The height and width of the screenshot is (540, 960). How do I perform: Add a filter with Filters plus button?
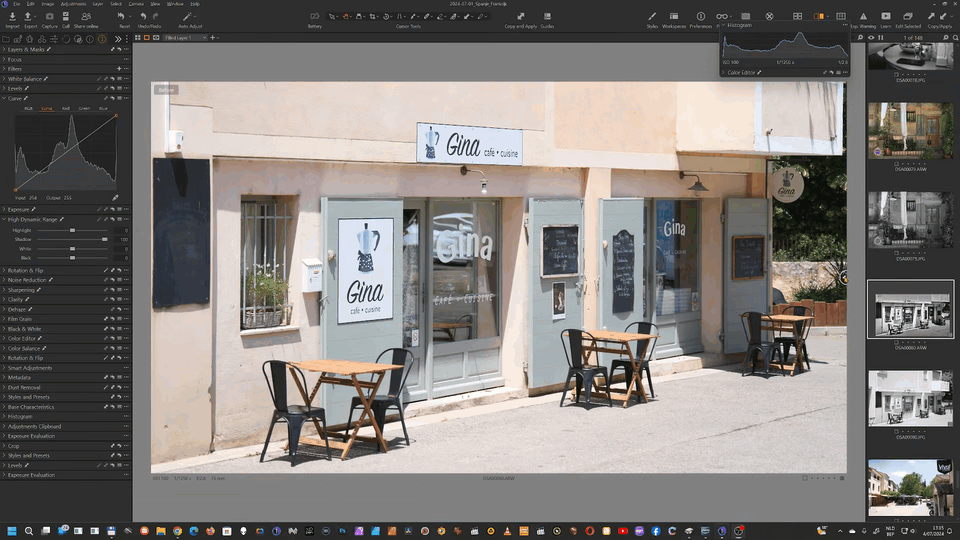(119, 69)
